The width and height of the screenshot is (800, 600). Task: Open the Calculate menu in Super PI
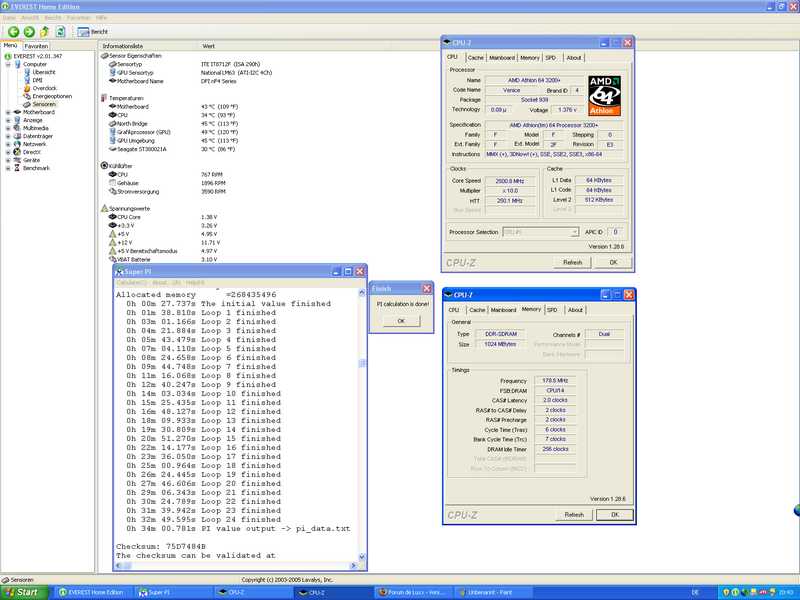(x=132, y=283)
